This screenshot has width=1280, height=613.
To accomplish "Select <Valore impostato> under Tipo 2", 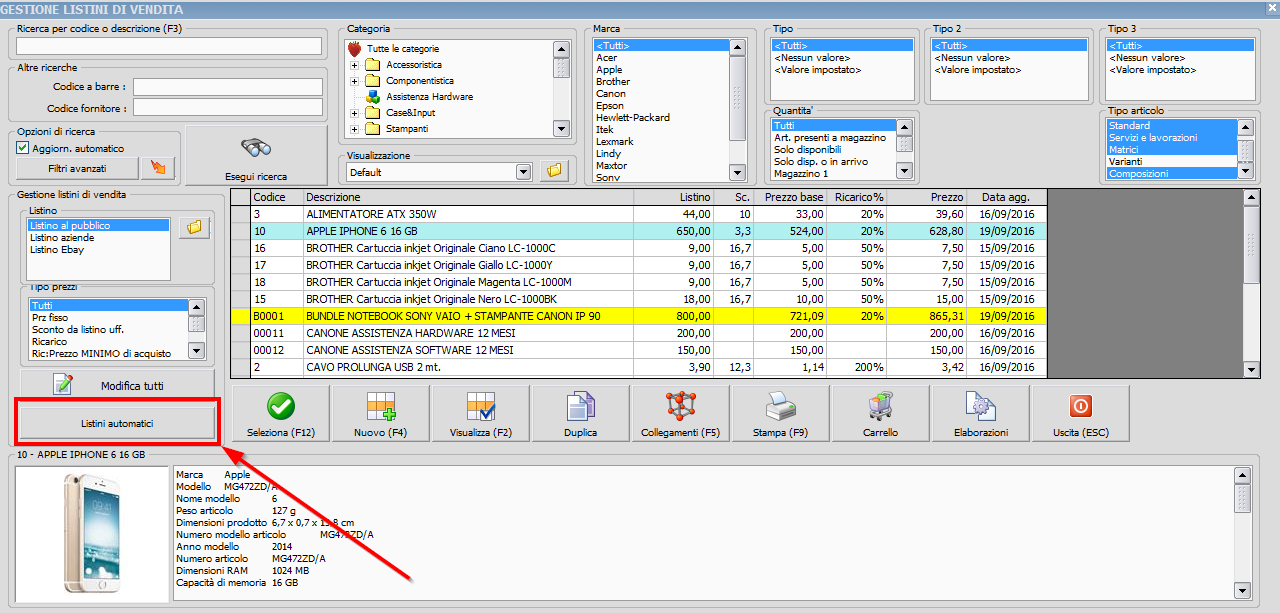I will (1009, 70).
